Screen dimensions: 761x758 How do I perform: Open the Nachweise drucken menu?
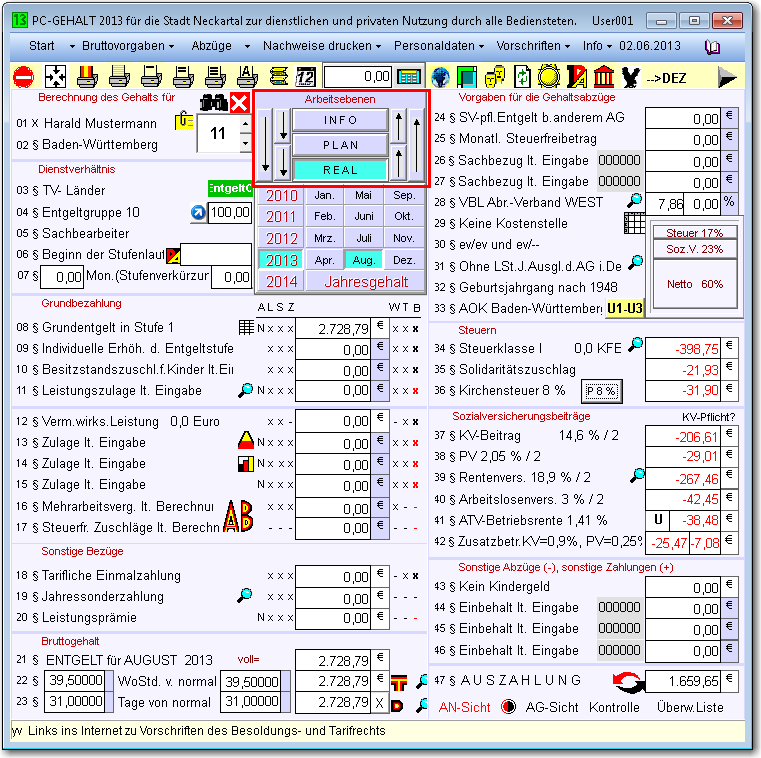(x=321, y=46)
